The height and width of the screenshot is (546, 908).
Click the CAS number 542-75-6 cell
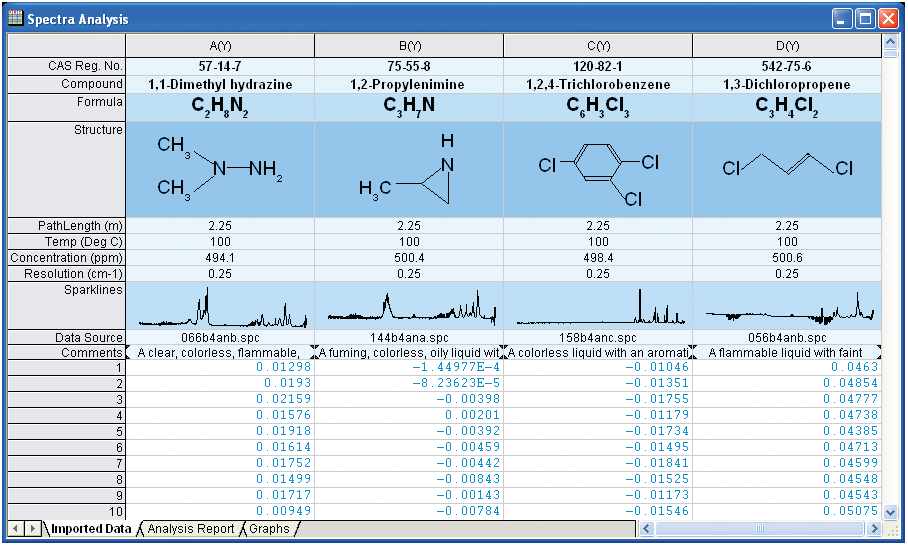[787, 66]
